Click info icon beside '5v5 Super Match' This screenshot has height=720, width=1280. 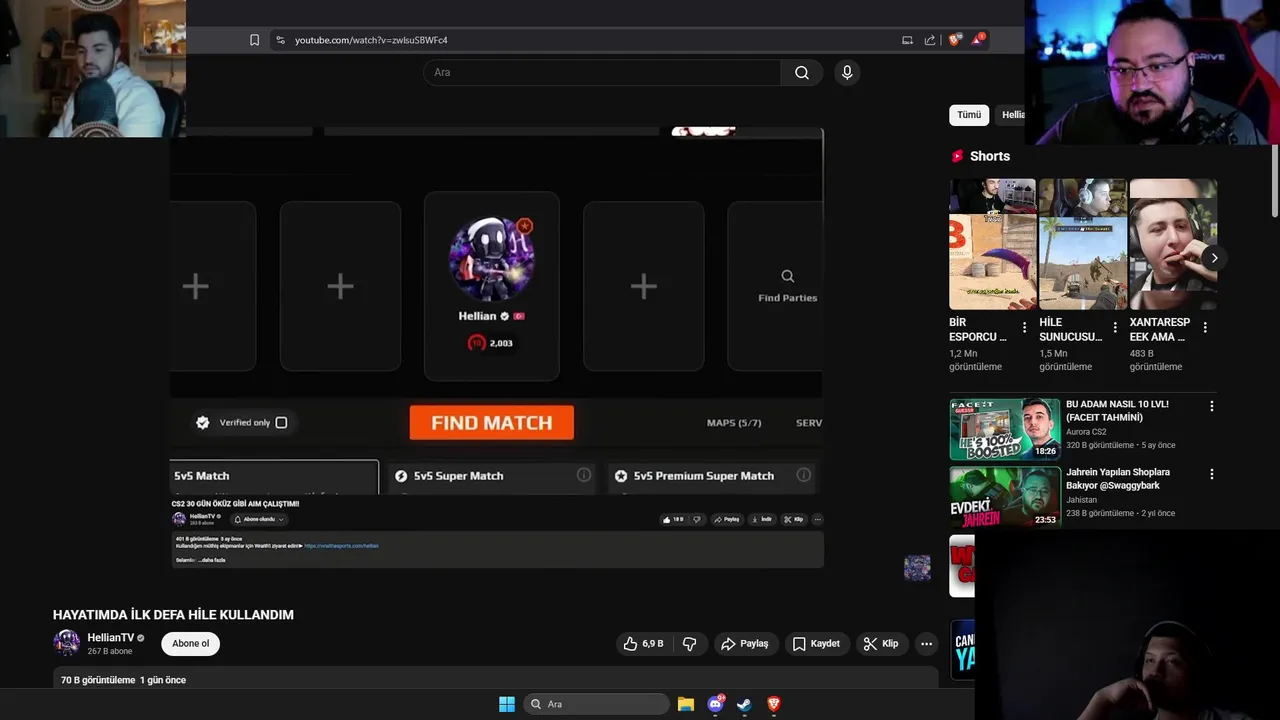[x=584, y=475]
